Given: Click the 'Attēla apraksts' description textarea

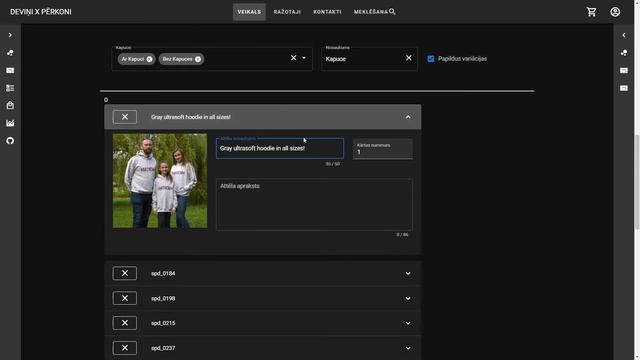Looking at the screenshot, I should 314,204.
